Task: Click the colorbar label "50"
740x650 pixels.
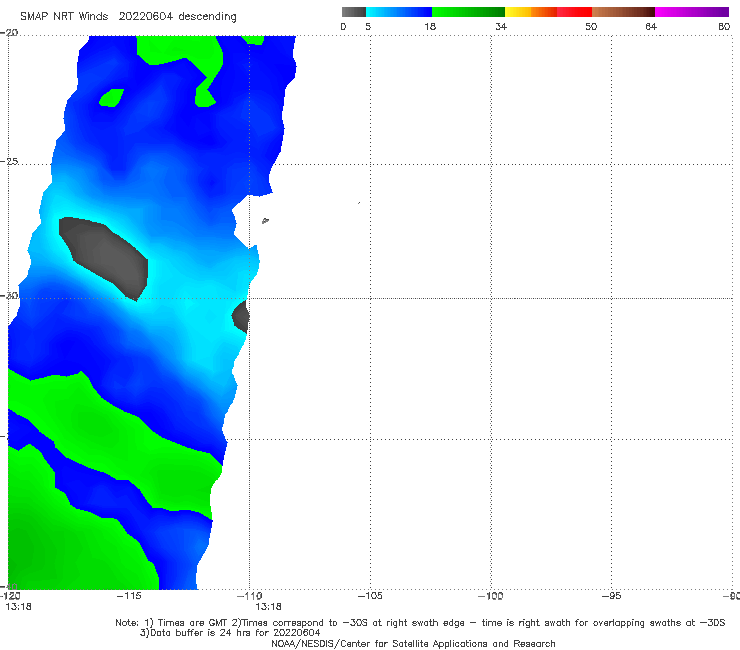Action: (x=591, y=26)
